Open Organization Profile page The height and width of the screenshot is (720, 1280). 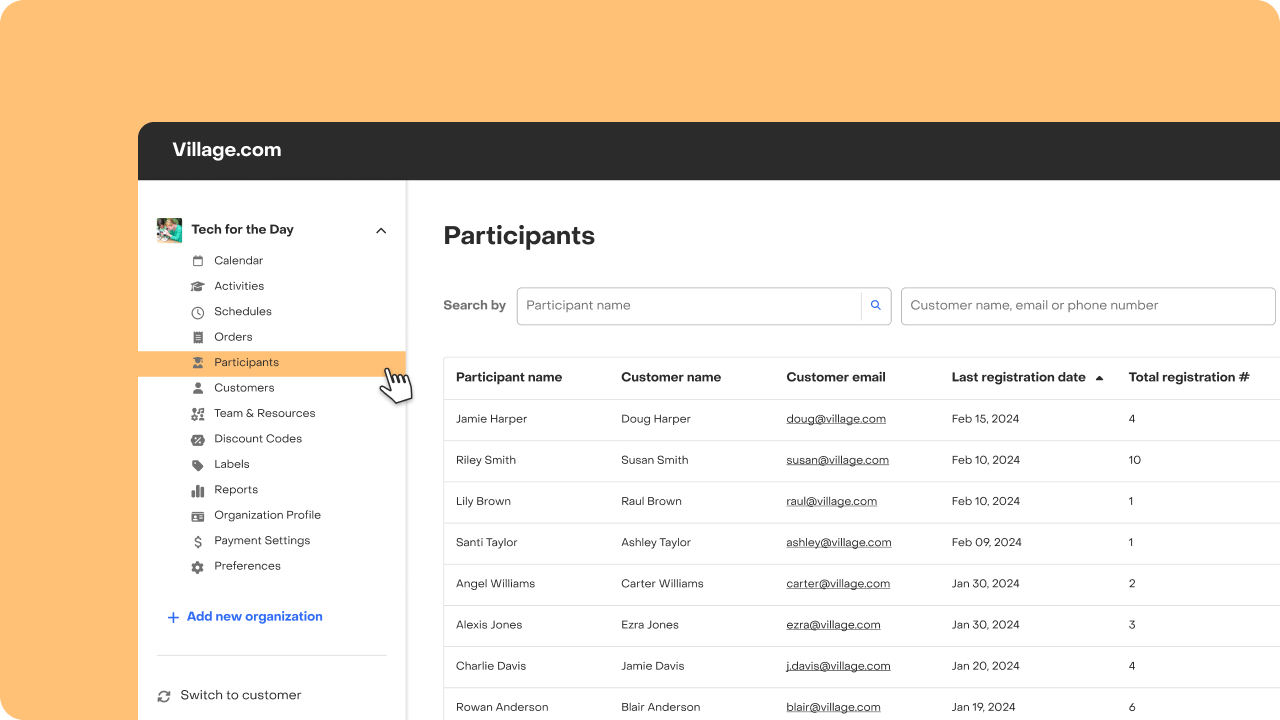click(x=268, y=516)
